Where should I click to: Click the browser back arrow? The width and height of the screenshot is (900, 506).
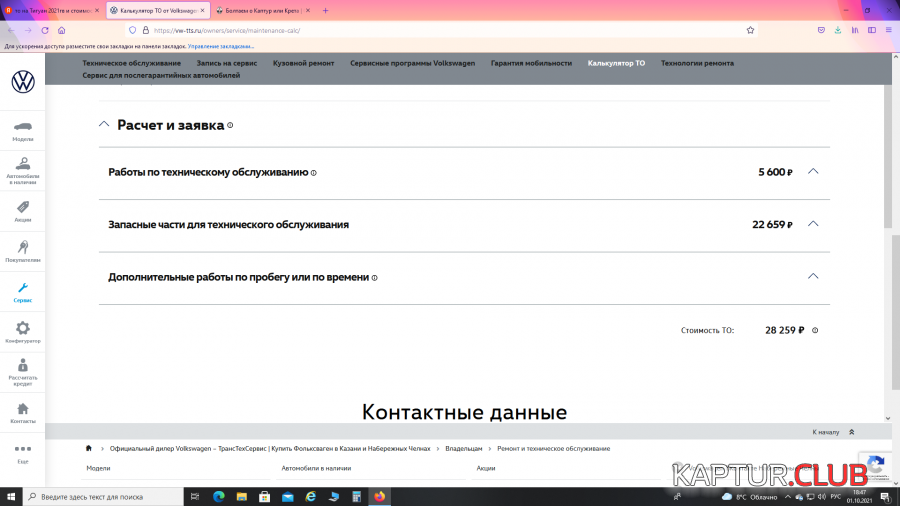(11, 30)
